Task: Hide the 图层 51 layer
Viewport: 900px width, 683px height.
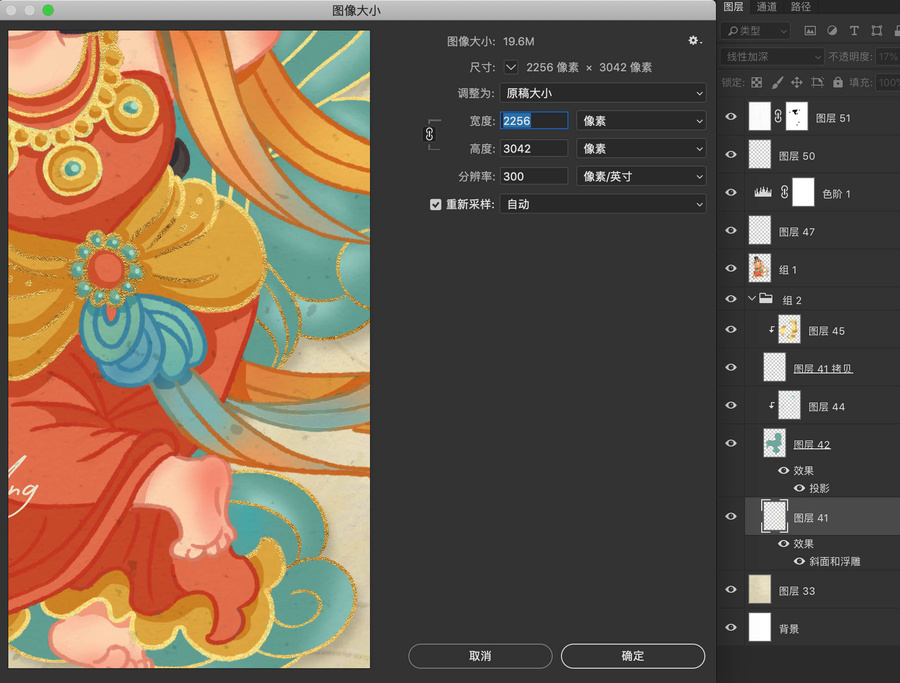Action: [731, 117]
